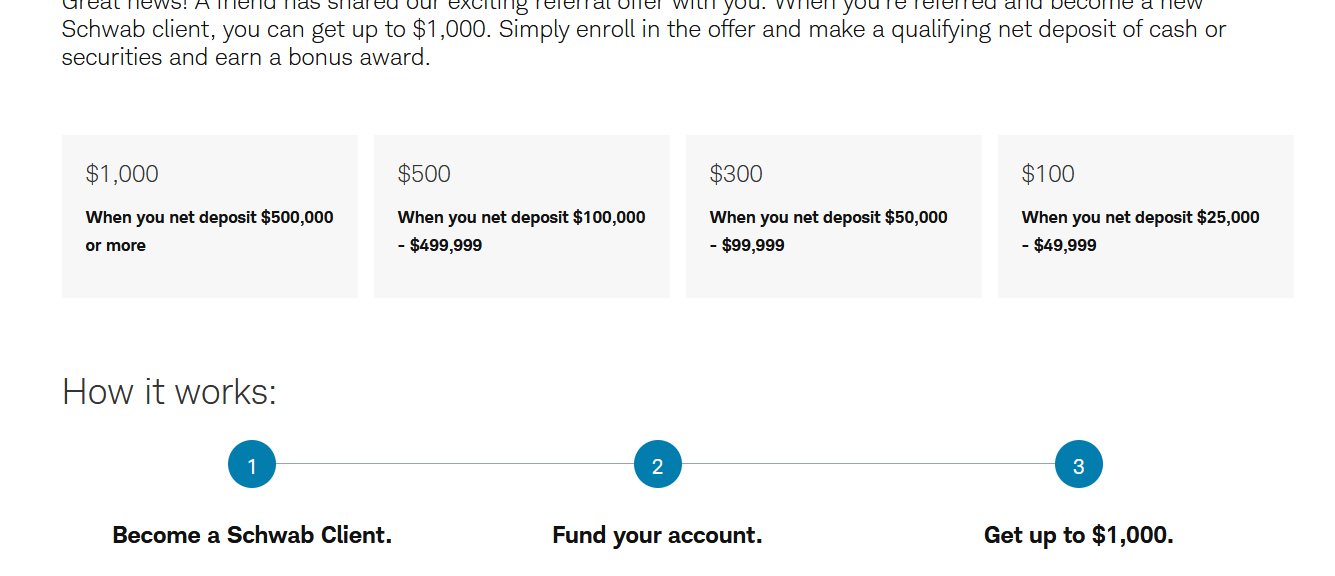
Task: Click the "Become a Schwab Client." step label
Action: [252, 535]
